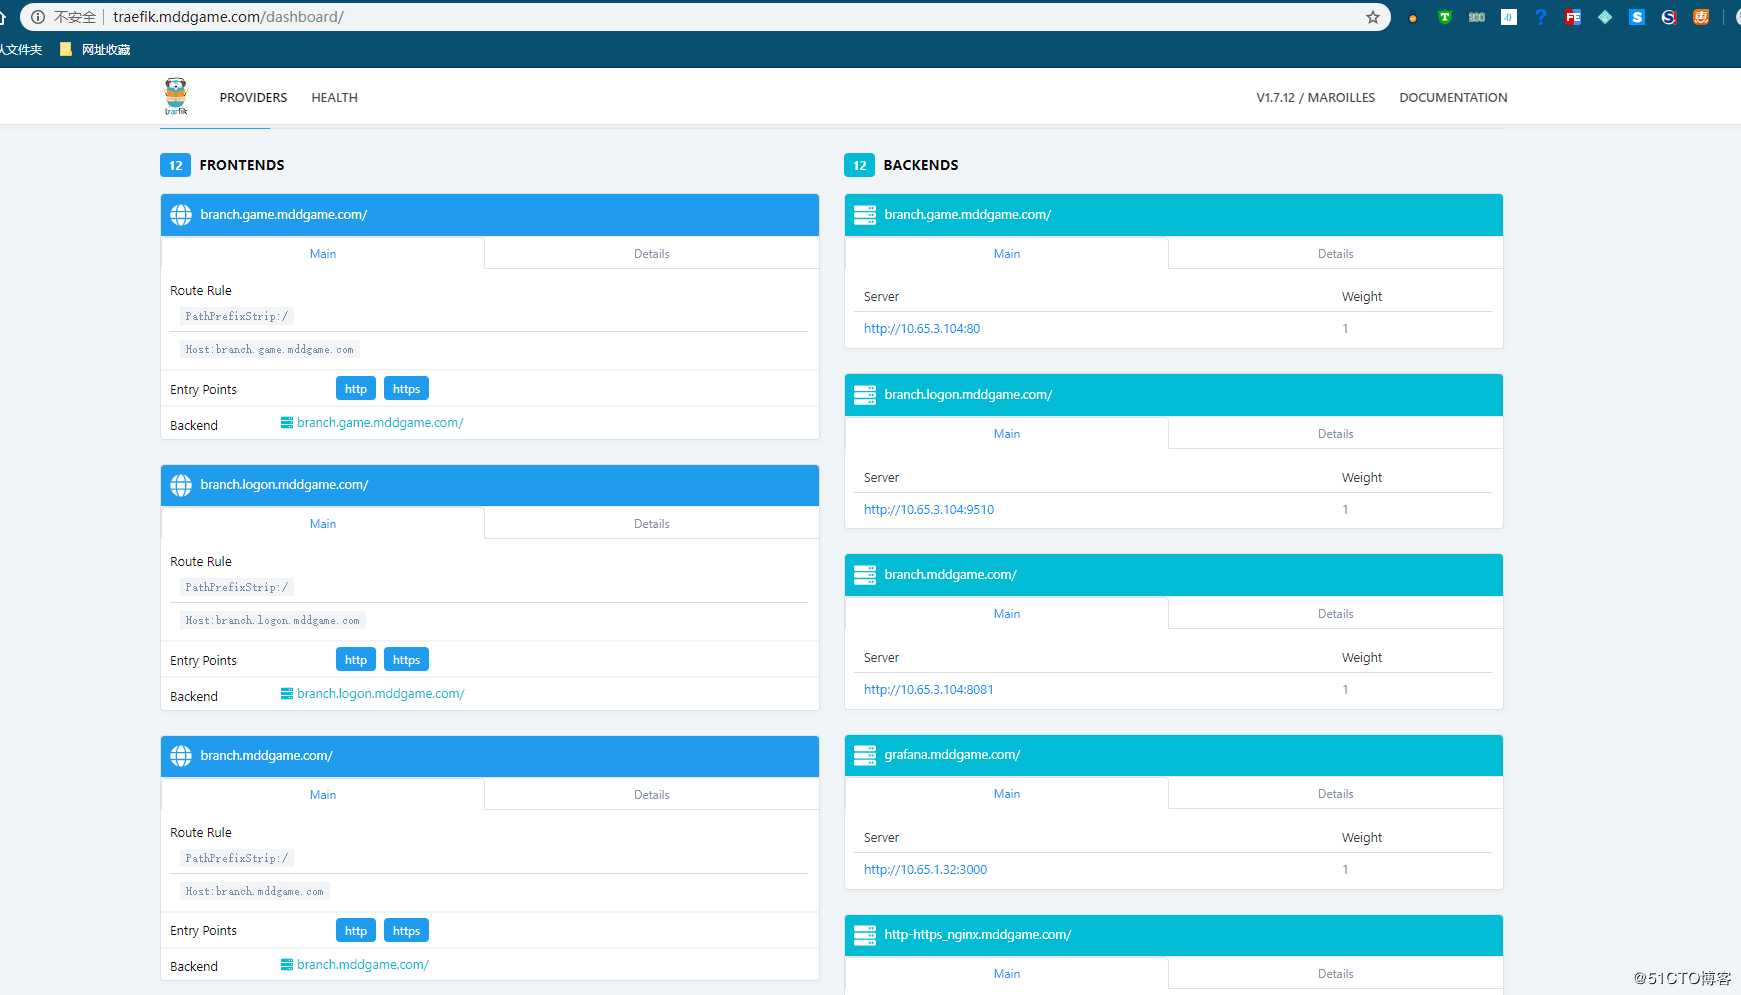This screenshot has width=1741, height=995.
Task: Select Details tab of grafana.mddgame.com backend
Action: 1335,793
